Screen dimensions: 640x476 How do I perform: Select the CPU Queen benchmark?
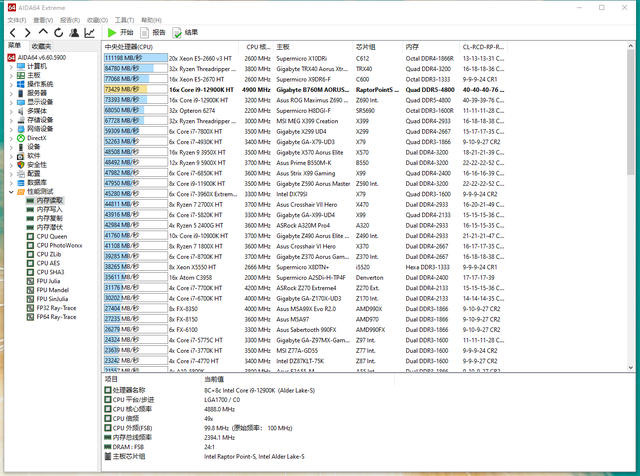(52, 236)
